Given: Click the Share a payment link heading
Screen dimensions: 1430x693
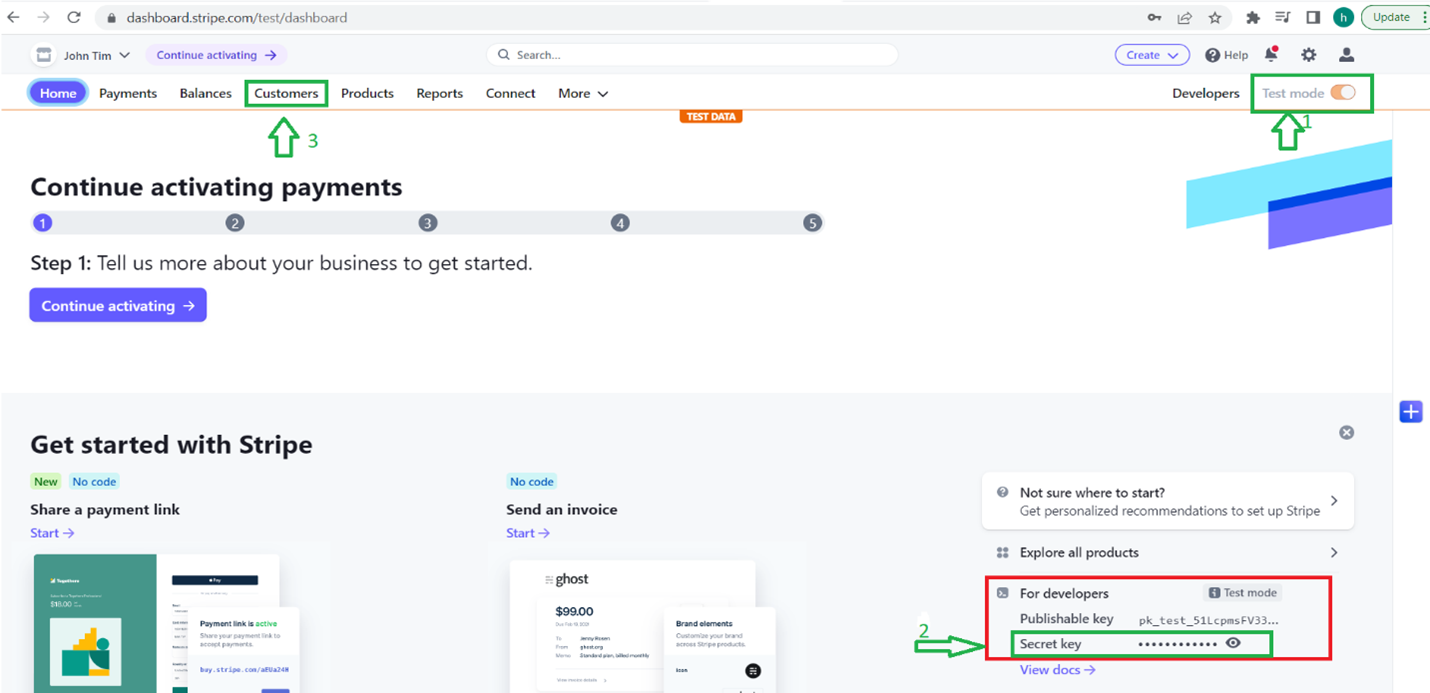Looking at the screenshot, I should [x=105, y=509].
